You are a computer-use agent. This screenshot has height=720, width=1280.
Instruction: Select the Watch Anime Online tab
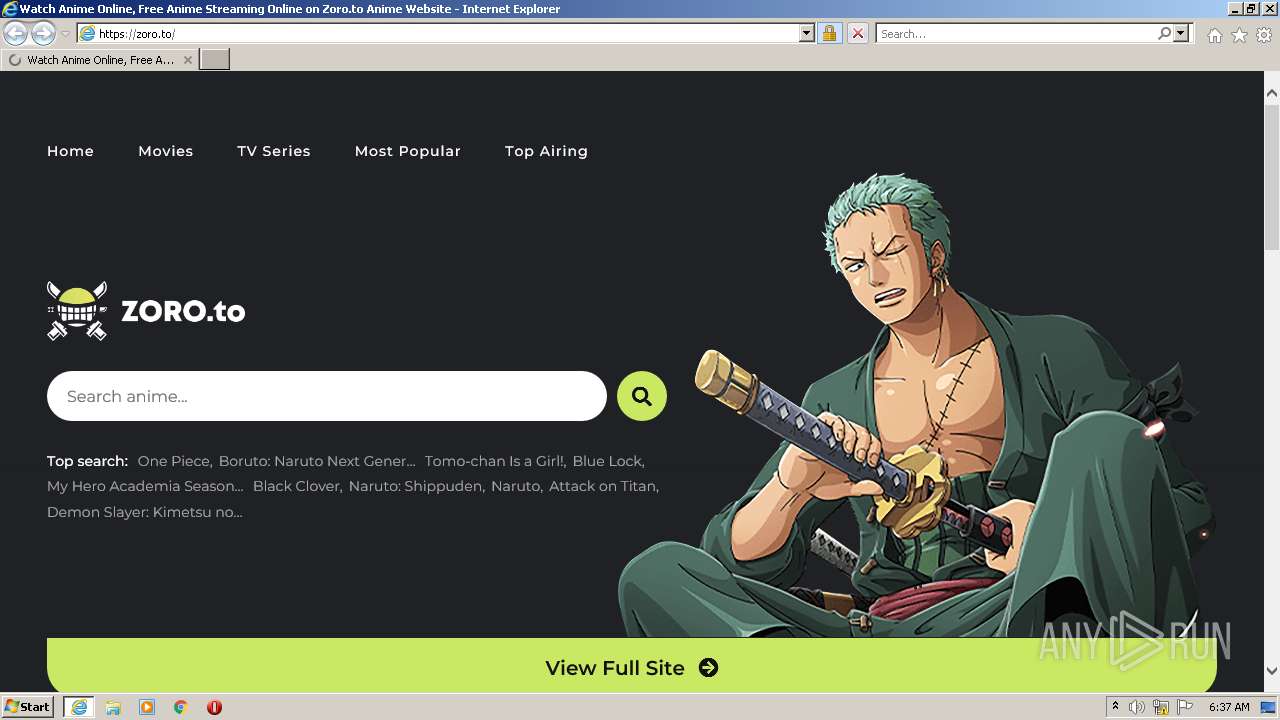click(99, 60)
